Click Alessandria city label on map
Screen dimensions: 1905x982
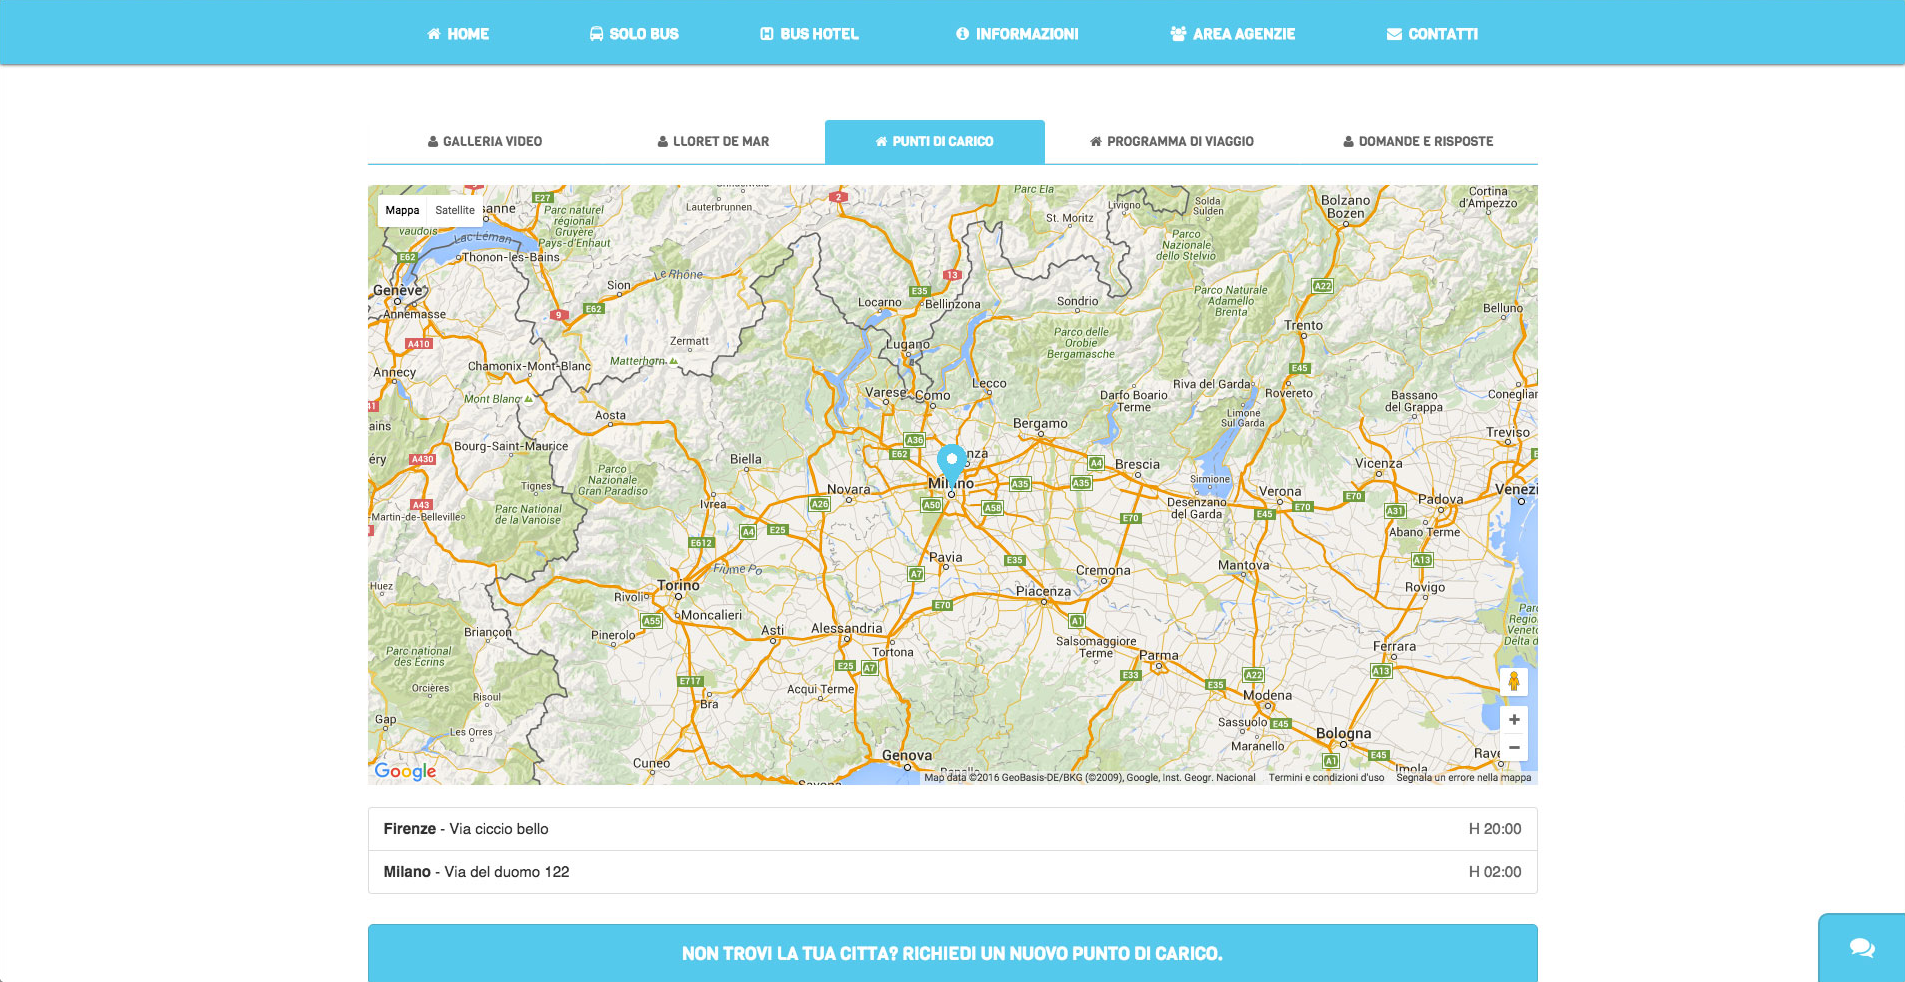pos(847,628)
